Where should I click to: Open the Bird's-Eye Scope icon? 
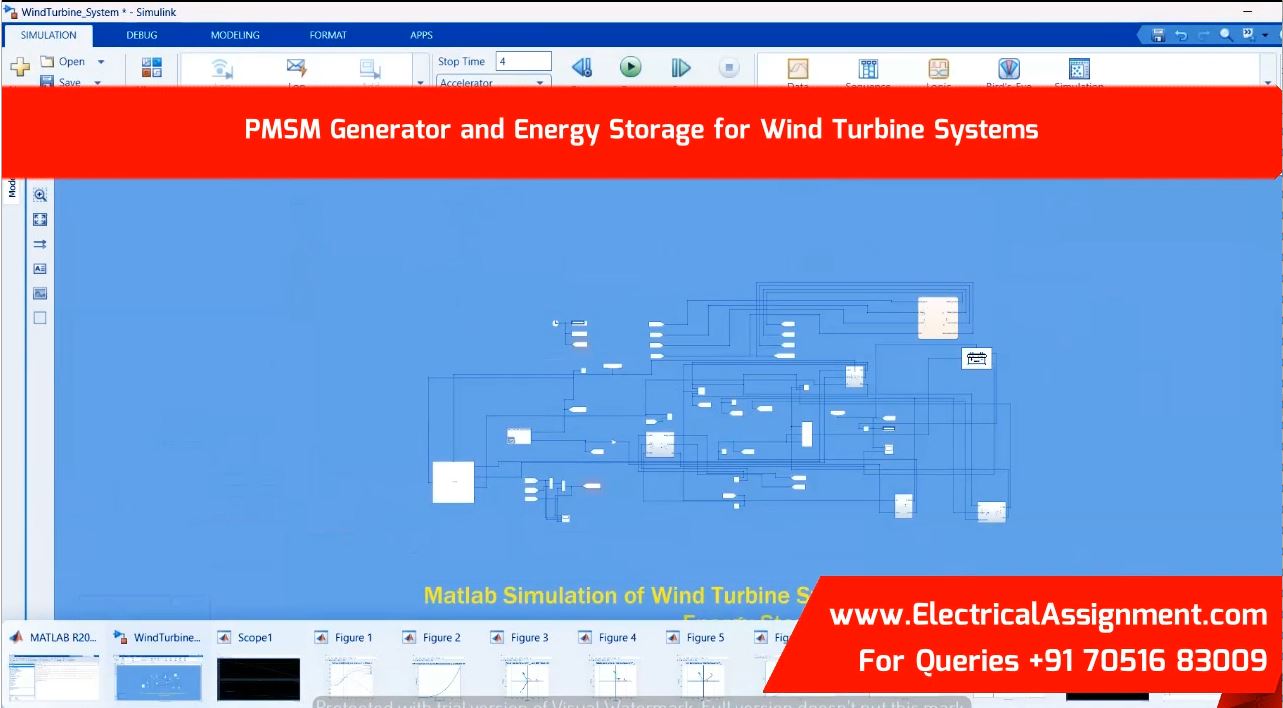pyautogui.click(x=1009, y=69)
